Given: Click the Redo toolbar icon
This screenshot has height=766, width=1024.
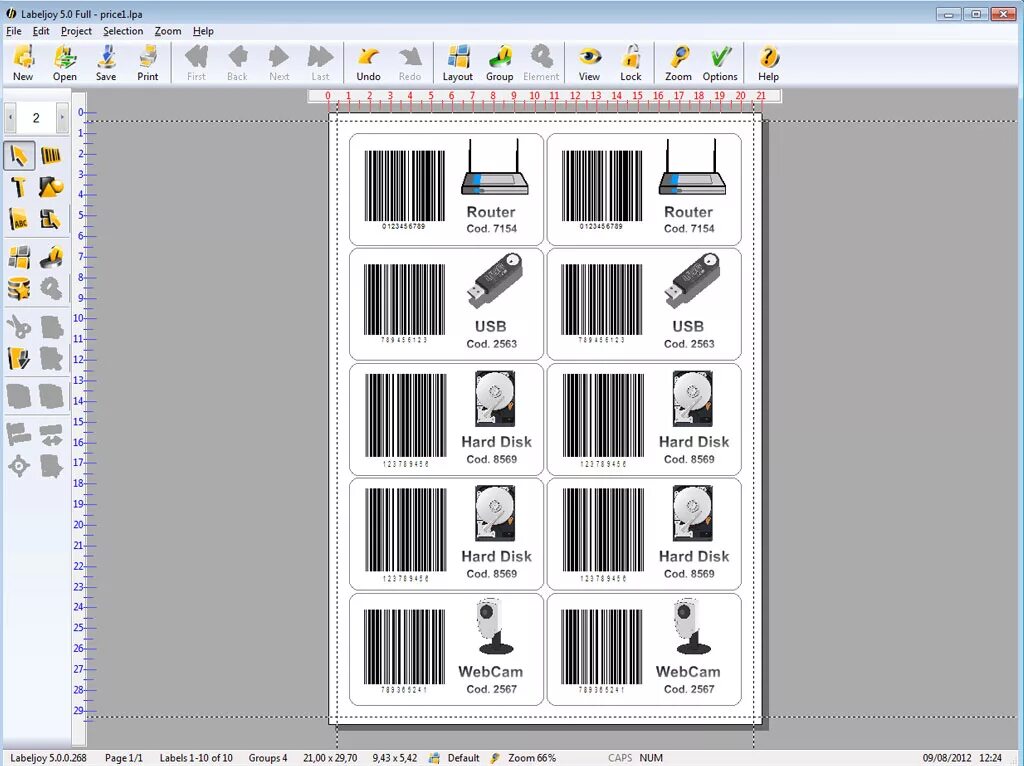Looking at the screenshot, I should click(x=409, y=63).
